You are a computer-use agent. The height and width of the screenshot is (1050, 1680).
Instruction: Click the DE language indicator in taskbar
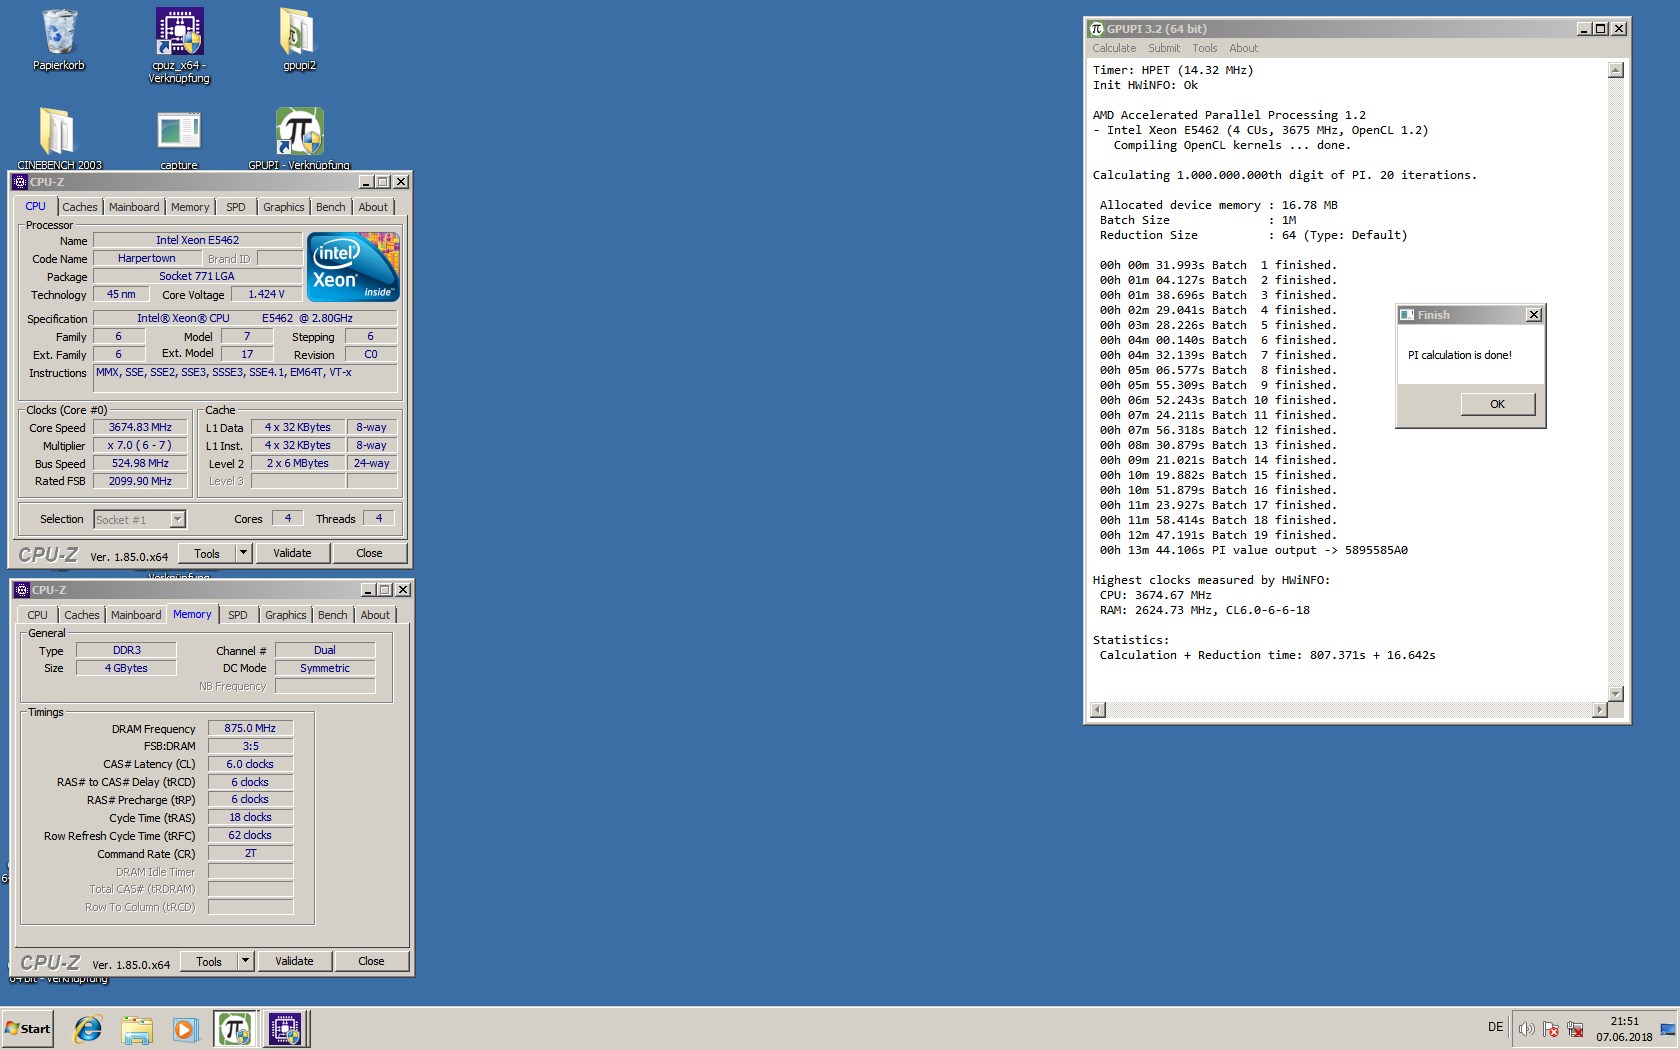[x=1495, y=1027]
